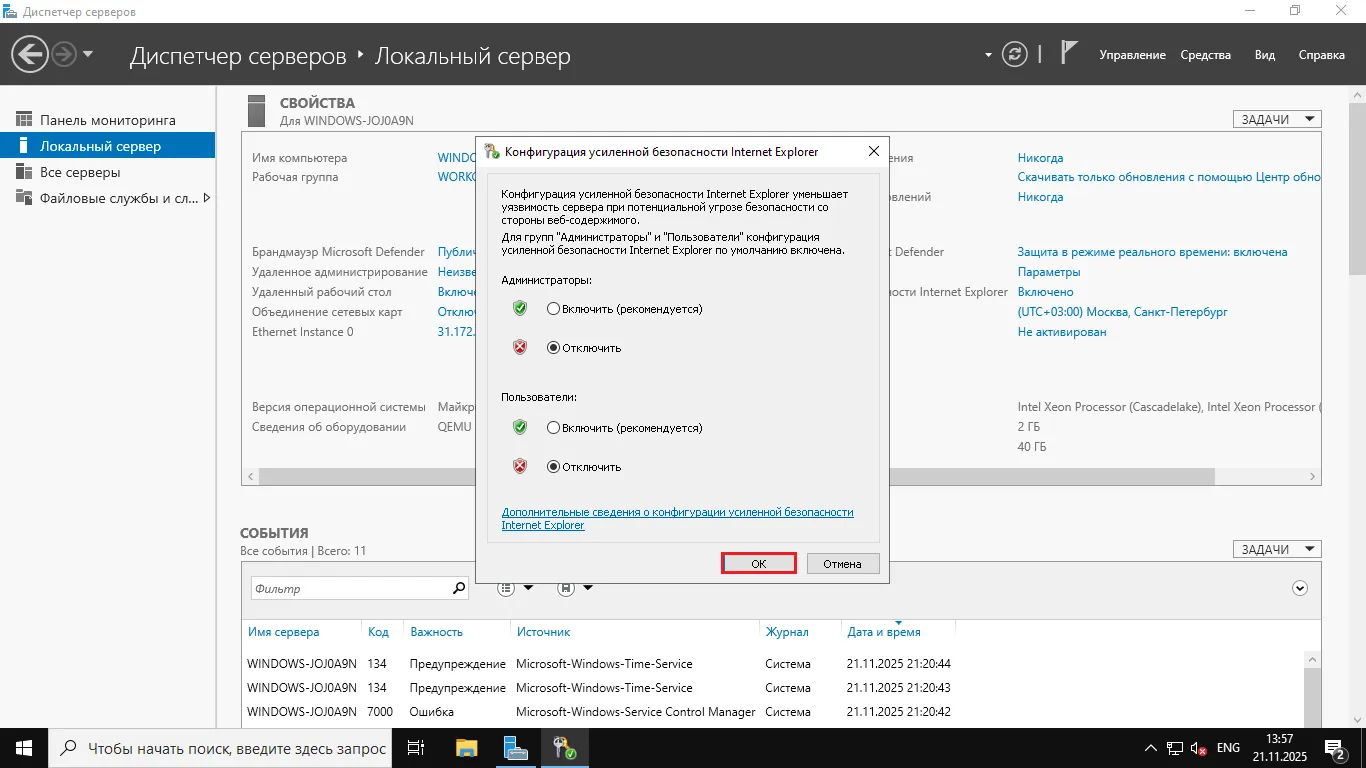Click OK to confirm the dialog
The height and width of the screenshot is (768, 1366).
point(758,563)
